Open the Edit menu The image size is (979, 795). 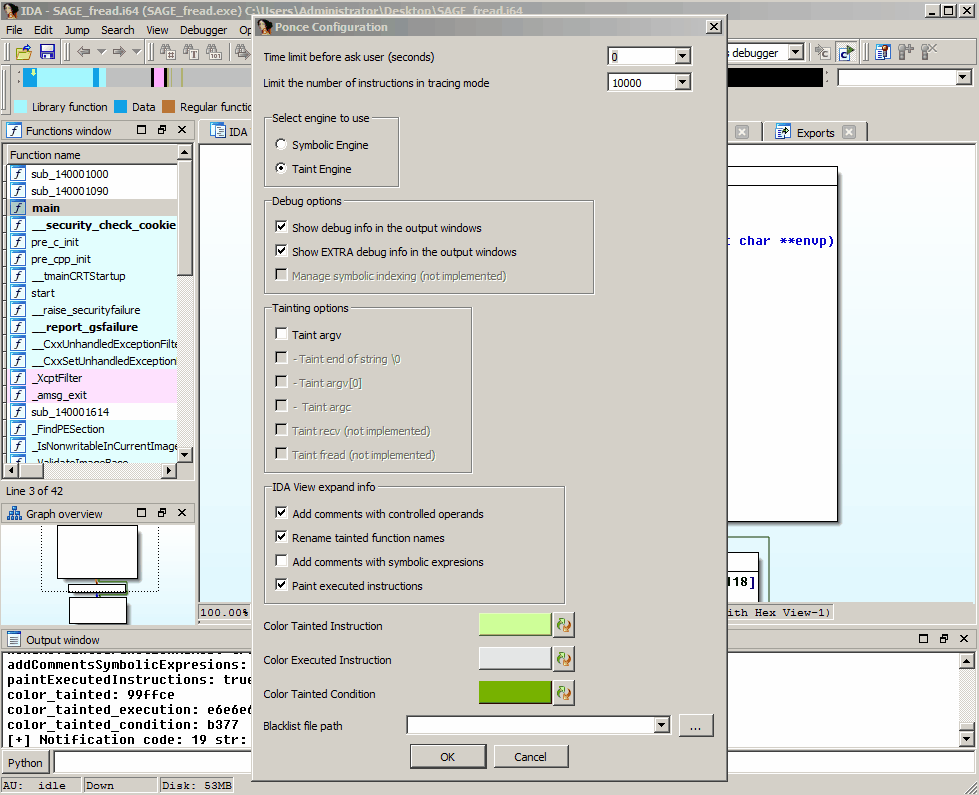[x=43, y=30]
